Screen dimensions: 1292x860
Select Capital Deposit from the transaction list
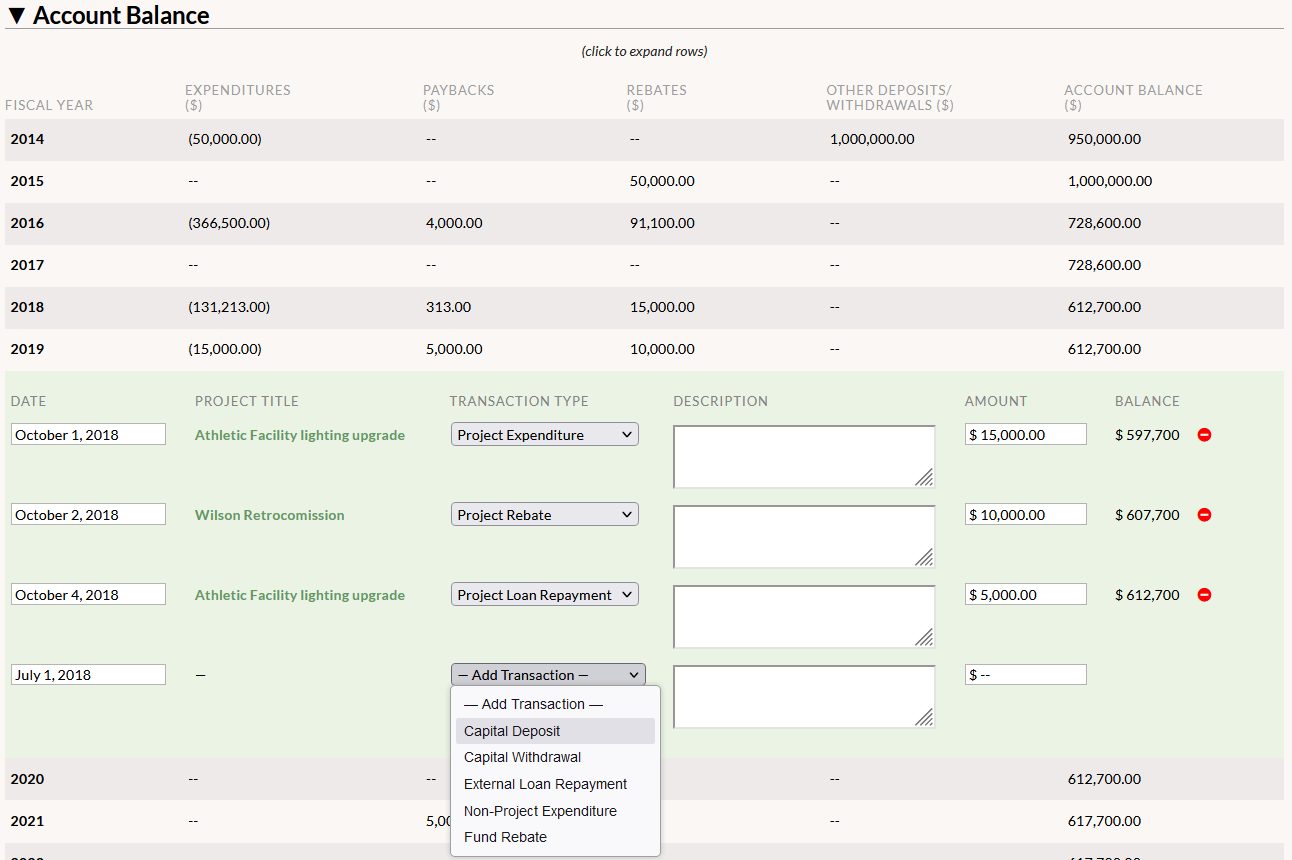(555, 731)
